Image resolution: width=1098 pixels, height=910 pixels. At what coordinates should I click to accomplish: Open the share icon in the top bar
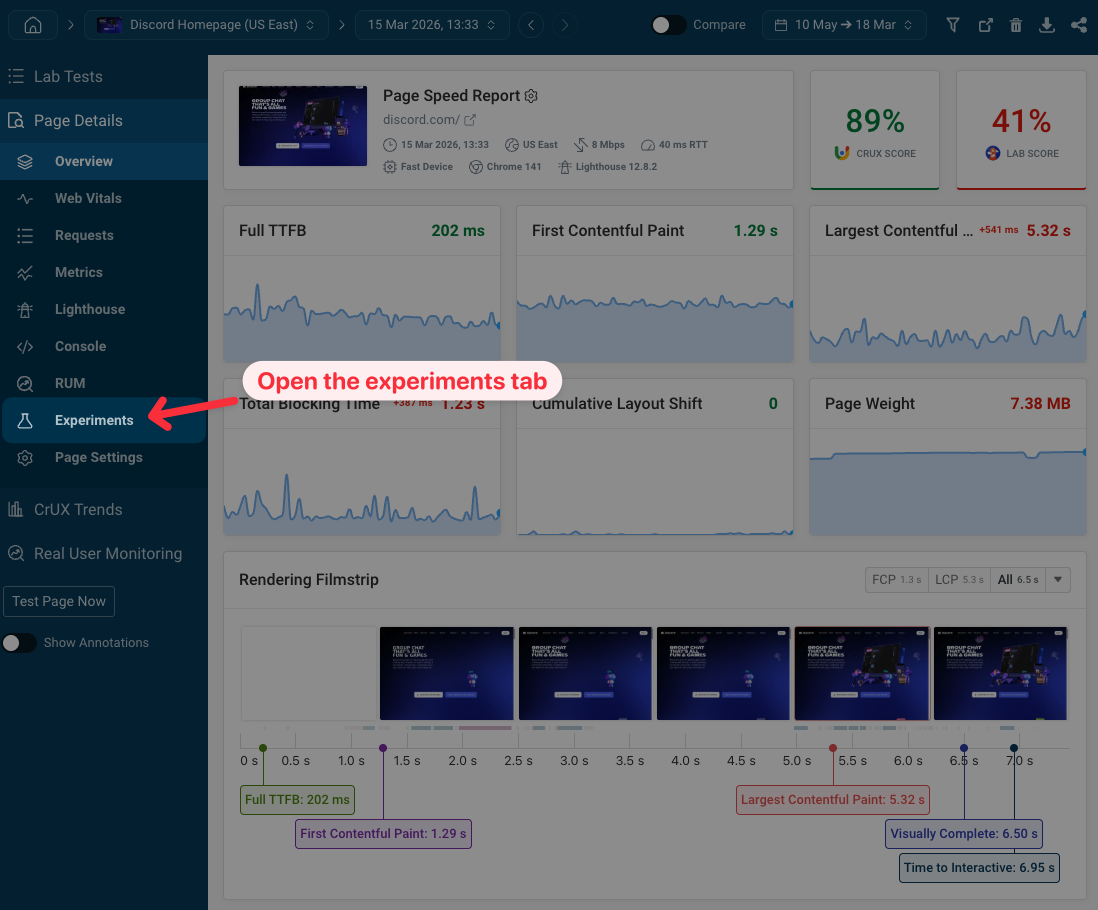[1079, 25]
